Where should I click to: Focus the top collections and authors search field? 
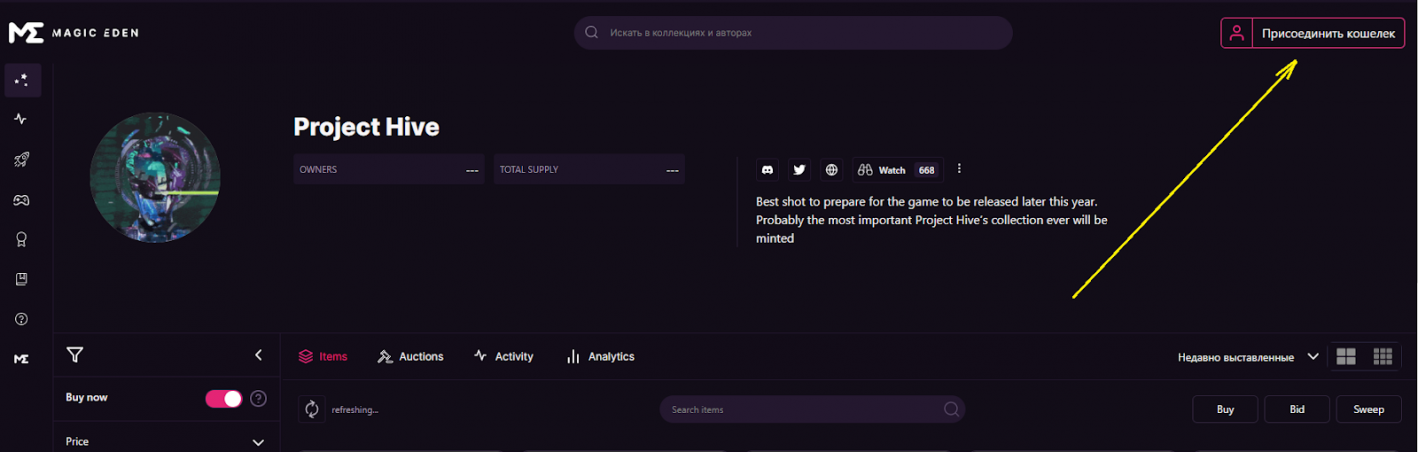(793, 33)
